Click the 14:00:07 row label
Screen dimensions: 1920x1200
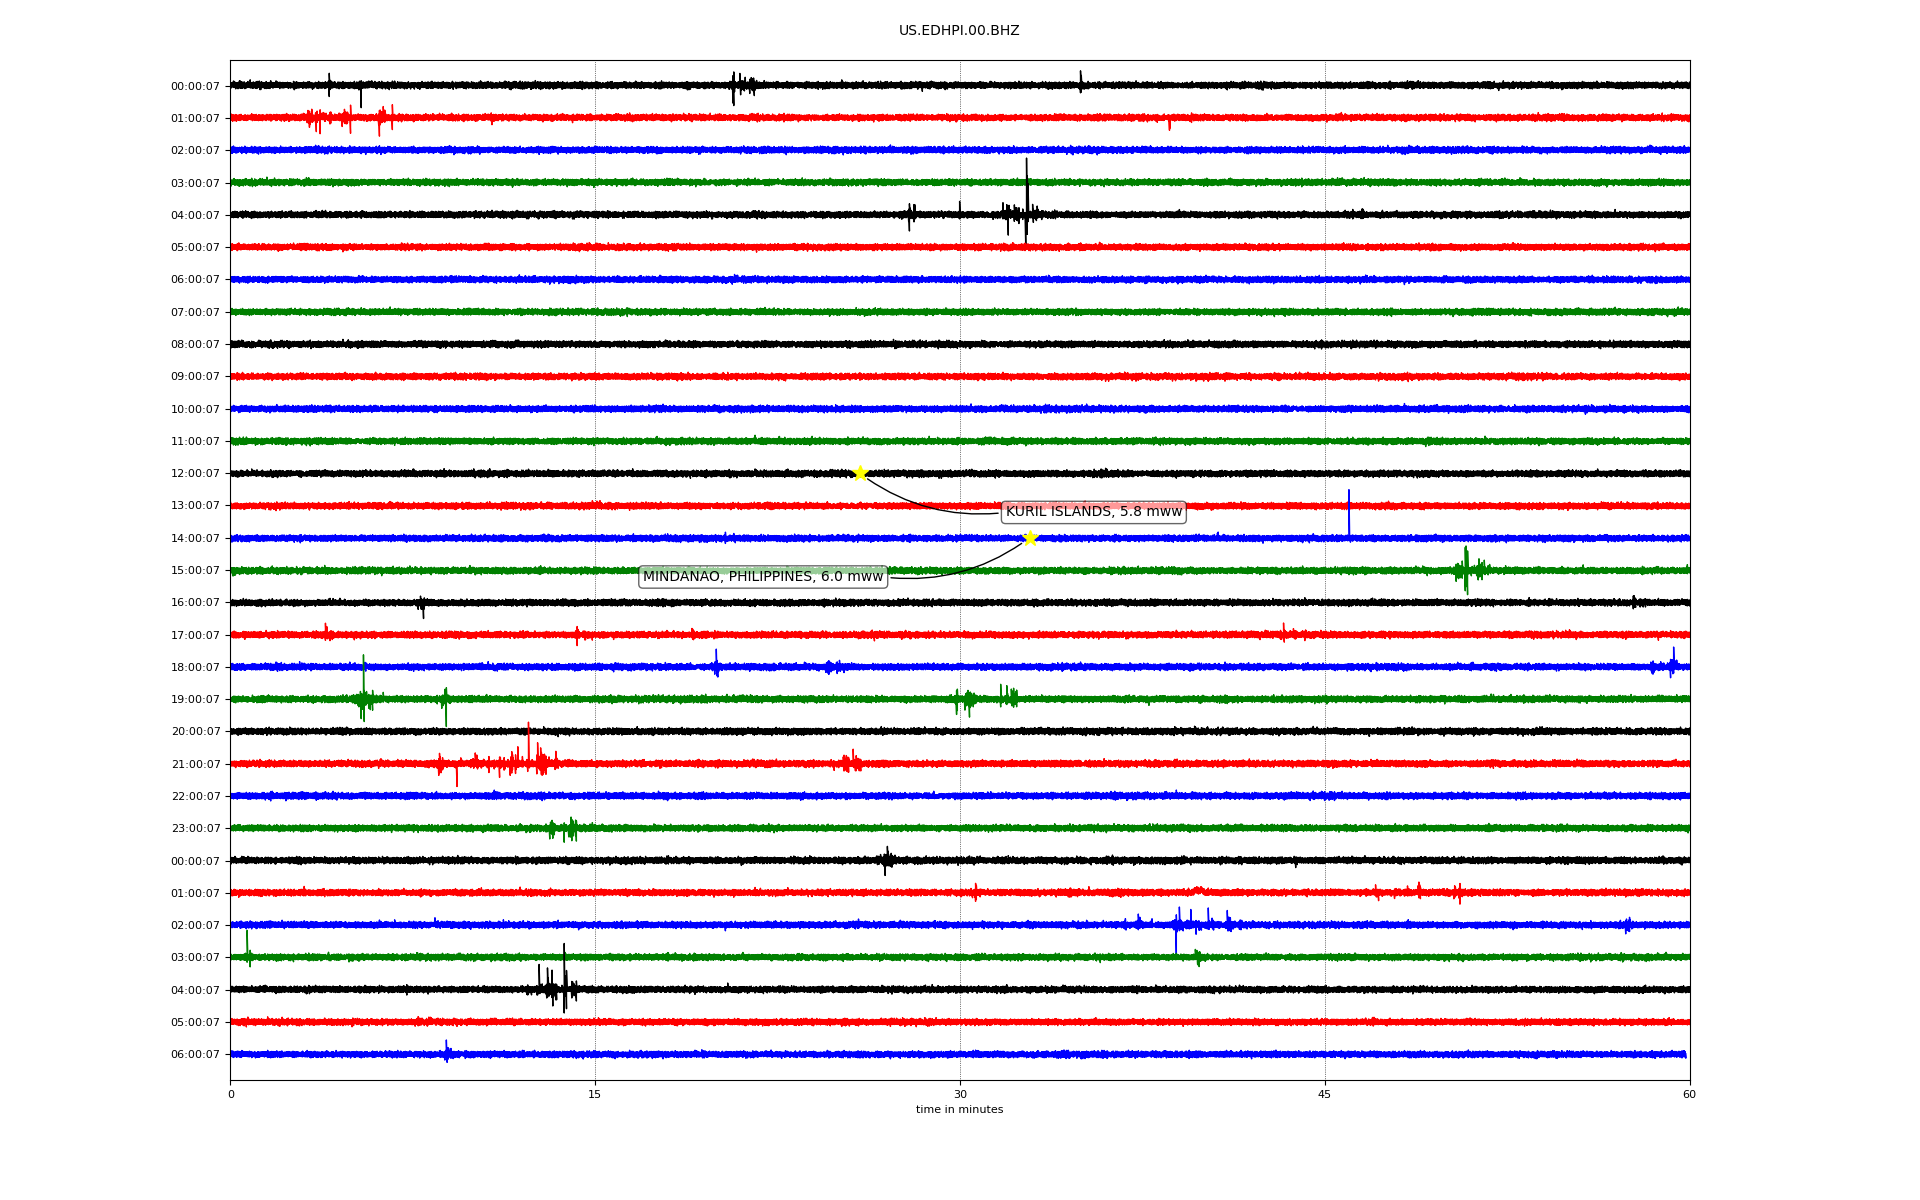pos(195,539)
